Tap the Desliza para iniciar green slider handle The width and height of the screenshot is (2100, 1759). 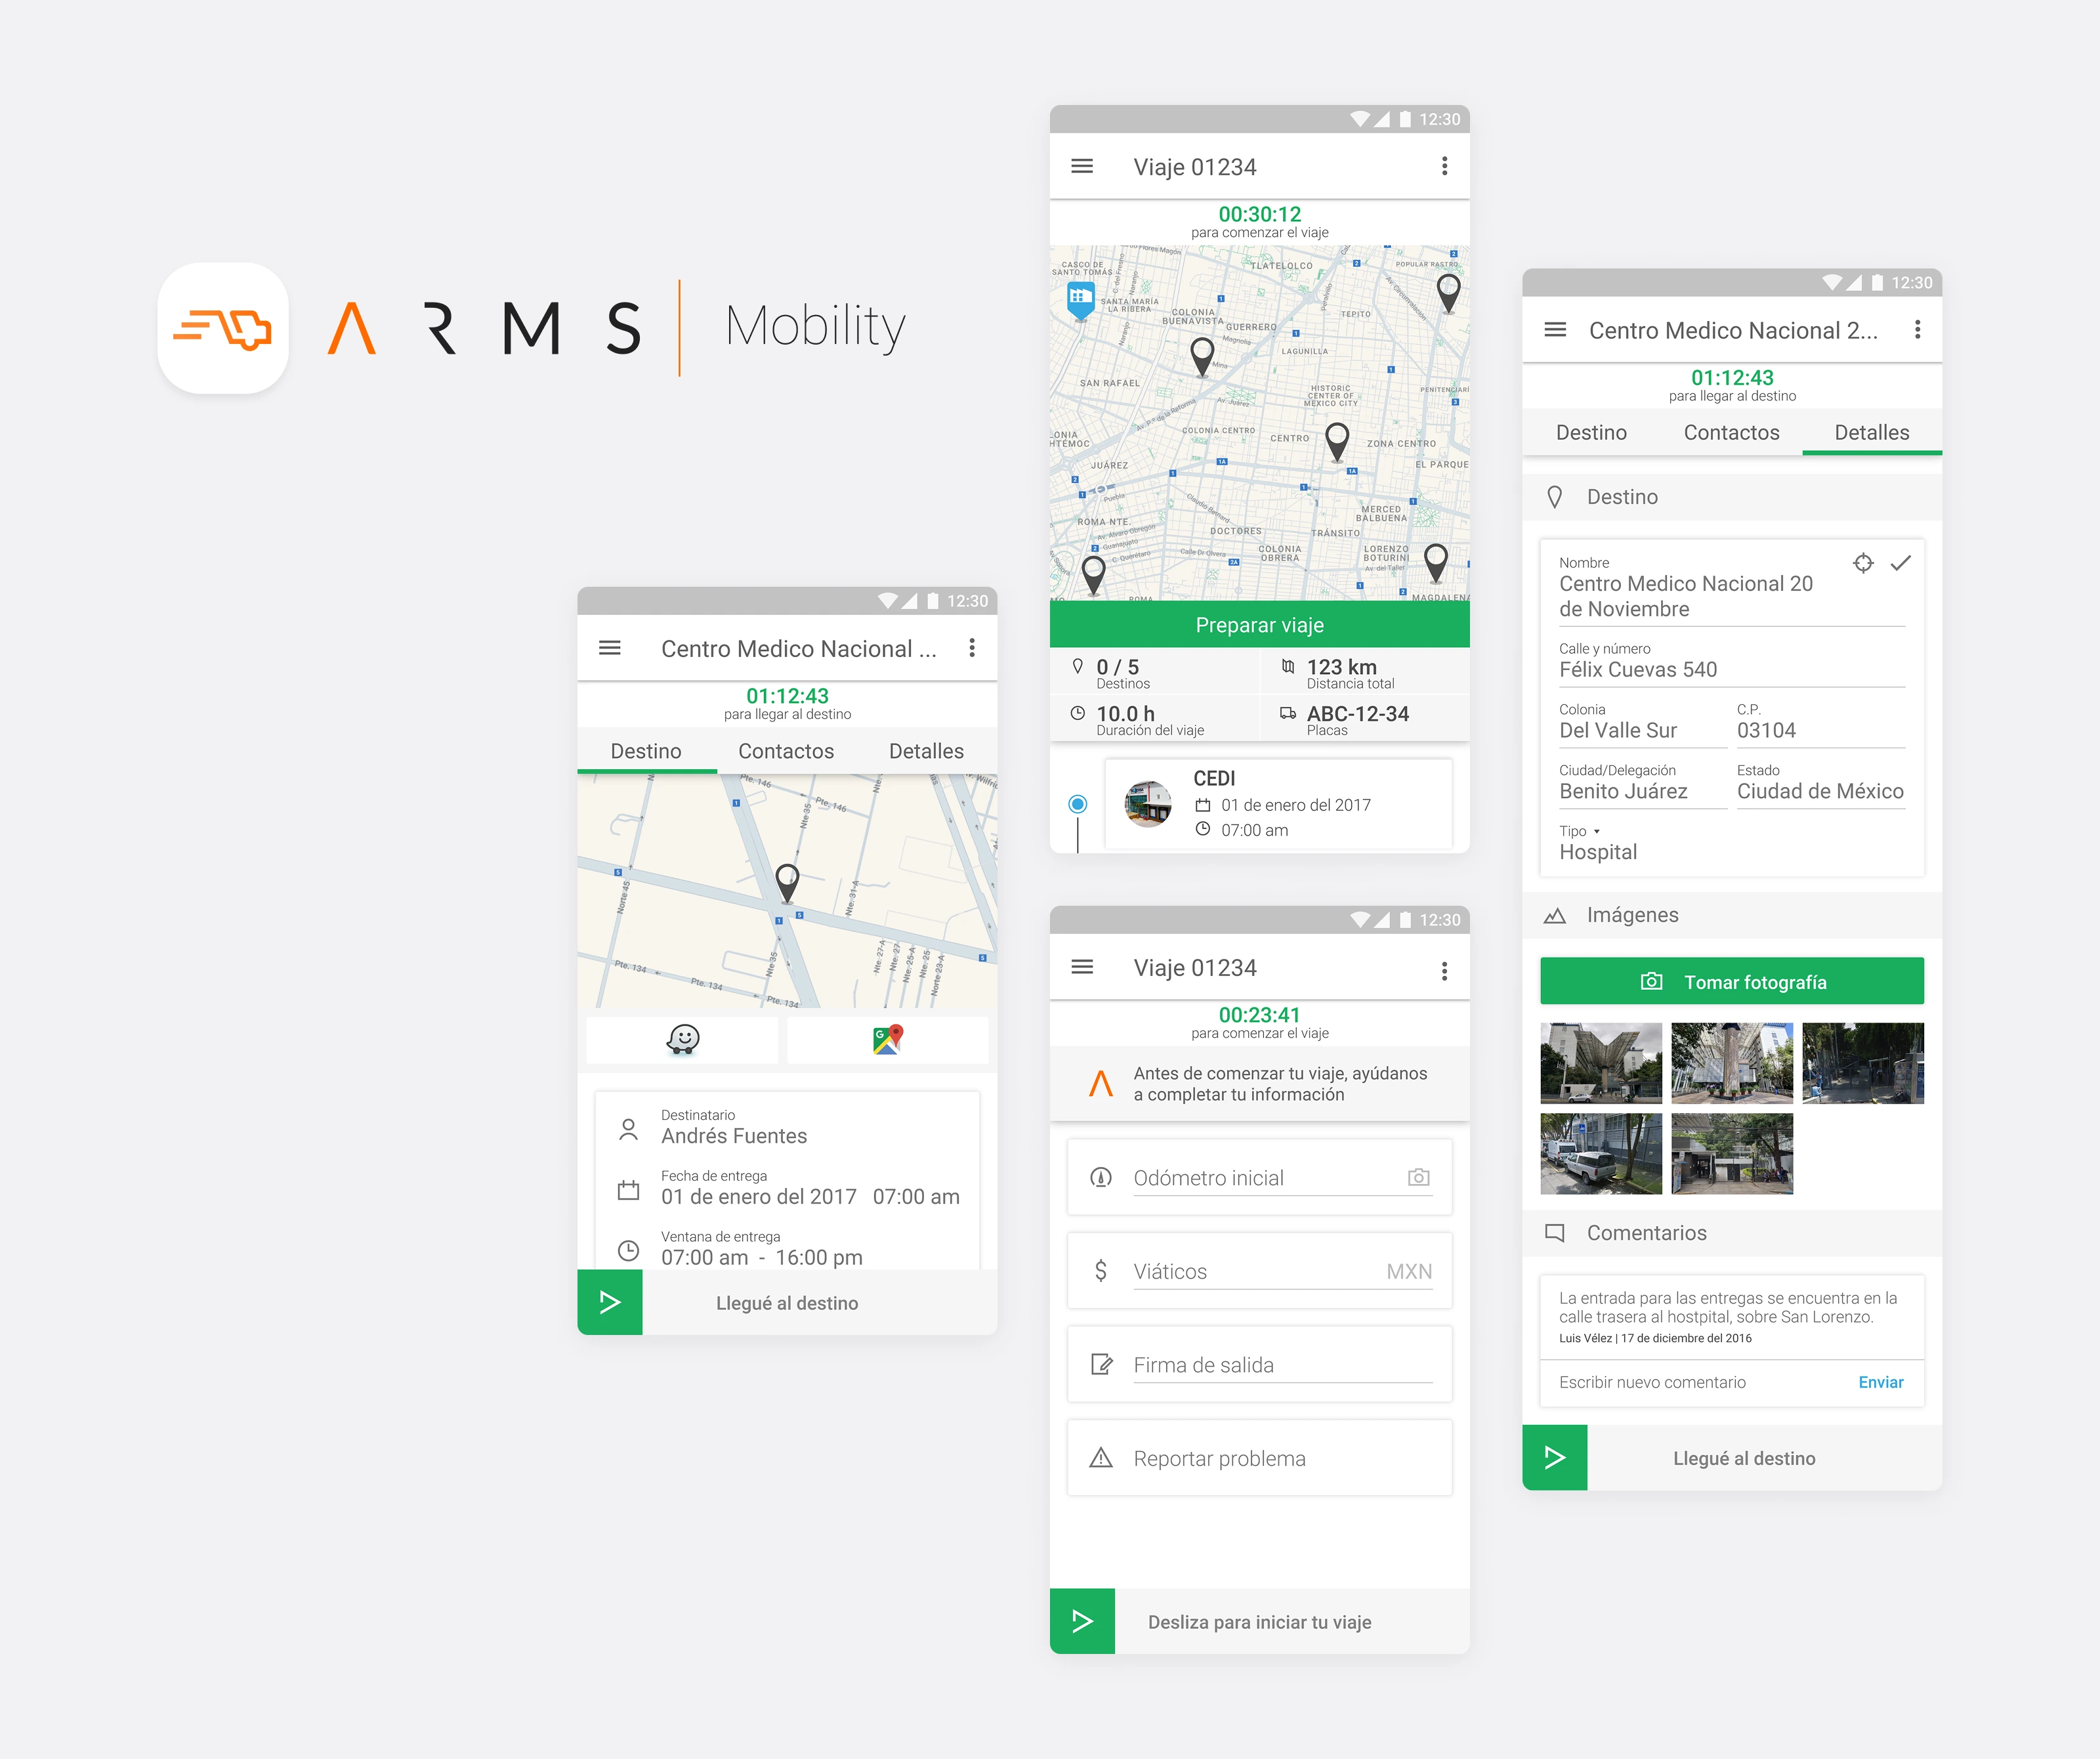[1082, 1620]
